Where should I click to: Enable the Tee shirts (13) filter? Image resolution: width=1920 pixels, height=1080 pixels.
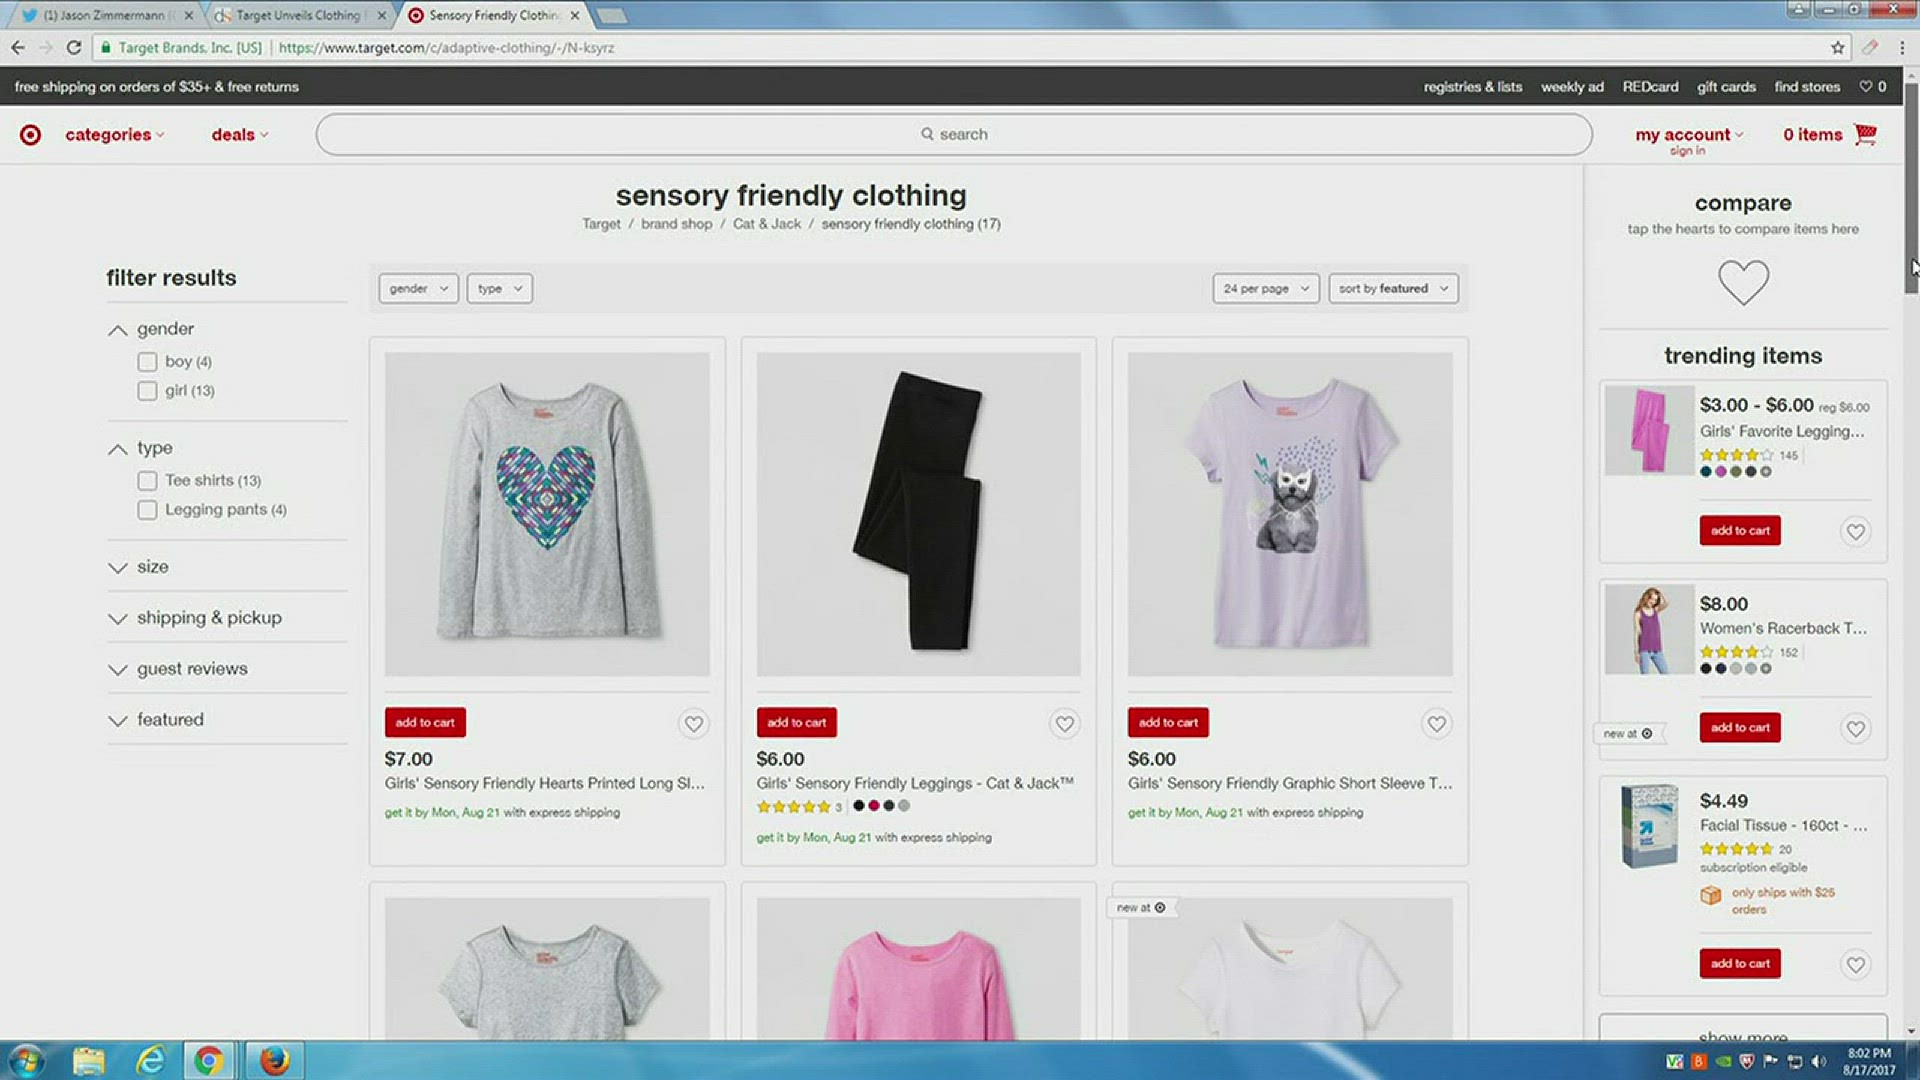[147, 480]
